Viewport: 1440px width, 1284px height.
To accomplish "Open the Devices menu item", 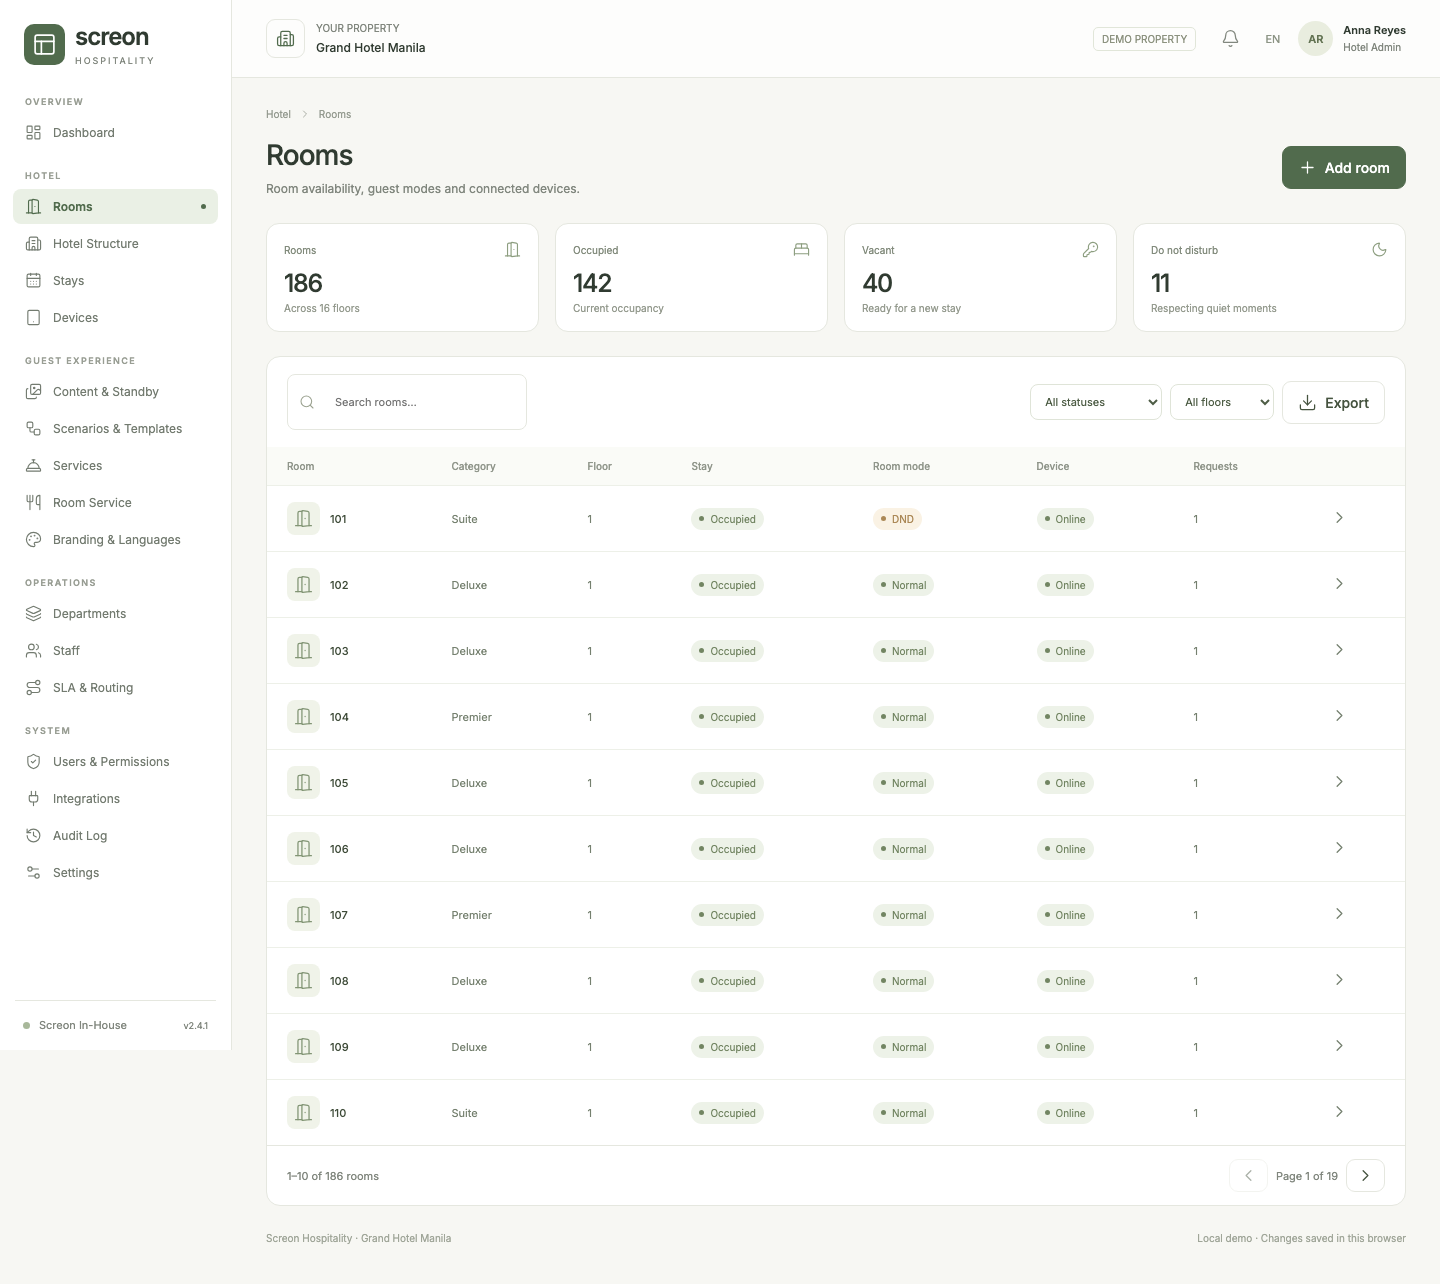I will pos(115,318).
